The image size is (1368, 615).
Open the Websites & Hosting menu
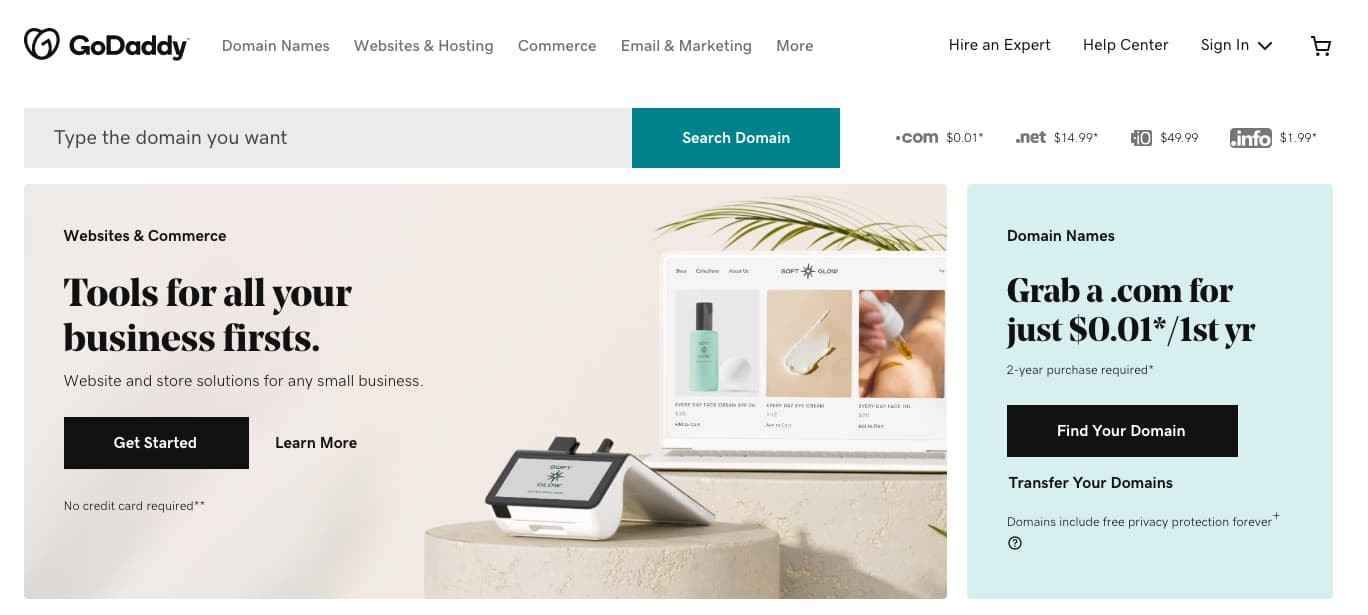[424, 46]
